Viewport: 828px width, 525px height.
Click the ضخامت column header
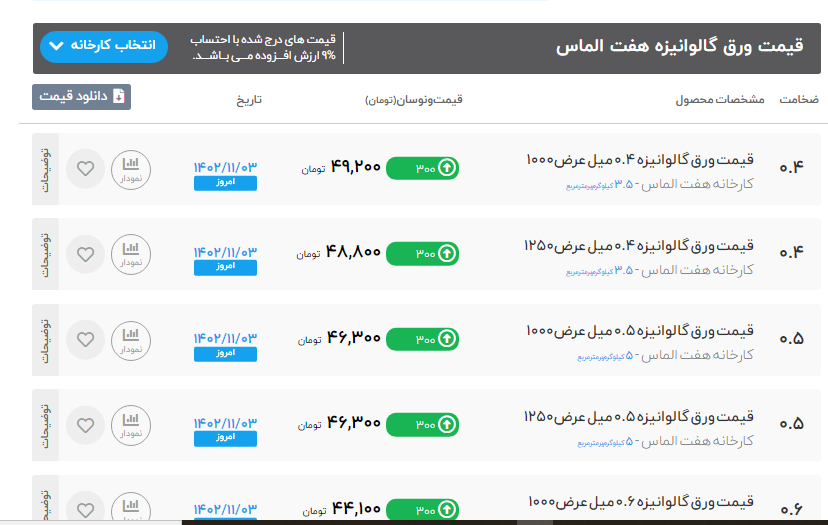(798, 100)
